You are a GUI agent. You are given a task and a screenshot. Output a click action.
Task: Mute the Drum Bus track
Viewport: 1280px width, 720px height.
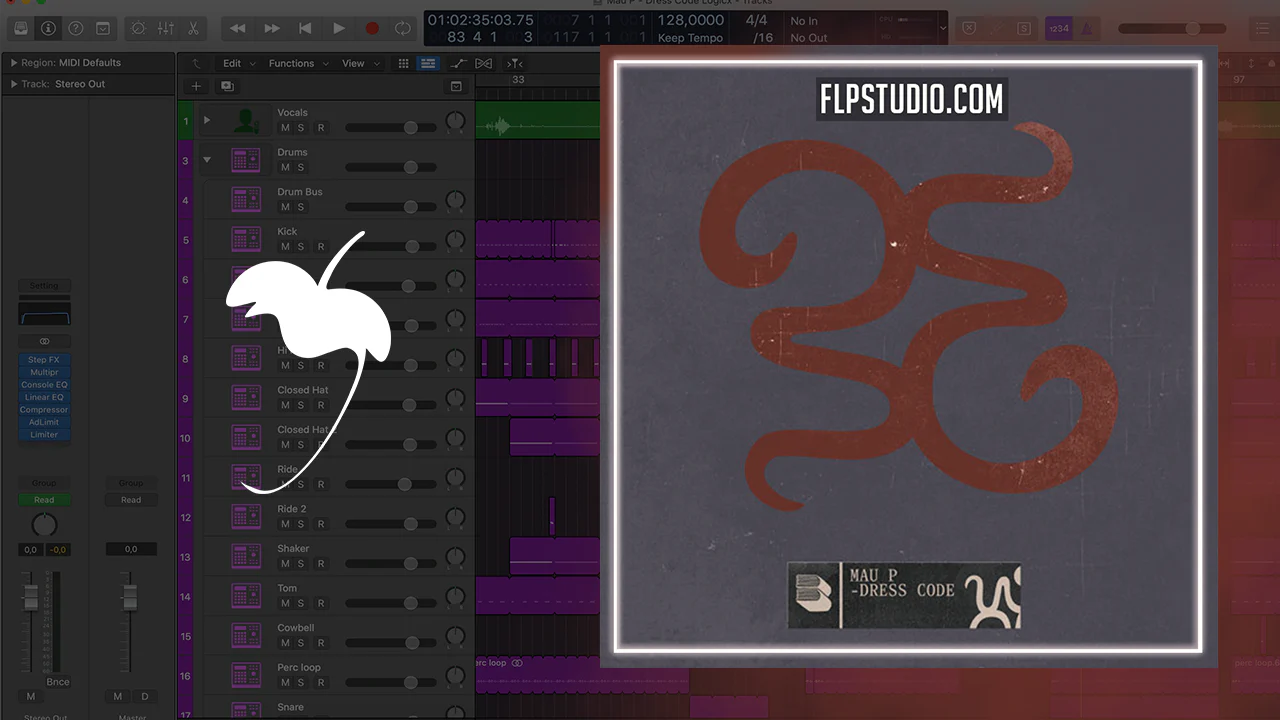pyautogui.click(x=285, y=207)
